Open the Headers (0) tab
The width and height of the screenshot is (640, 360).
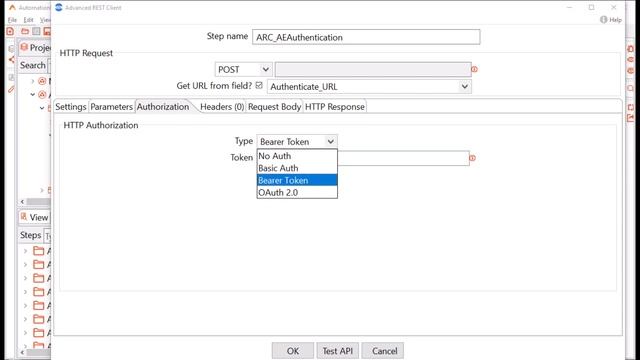pos(222,107)
